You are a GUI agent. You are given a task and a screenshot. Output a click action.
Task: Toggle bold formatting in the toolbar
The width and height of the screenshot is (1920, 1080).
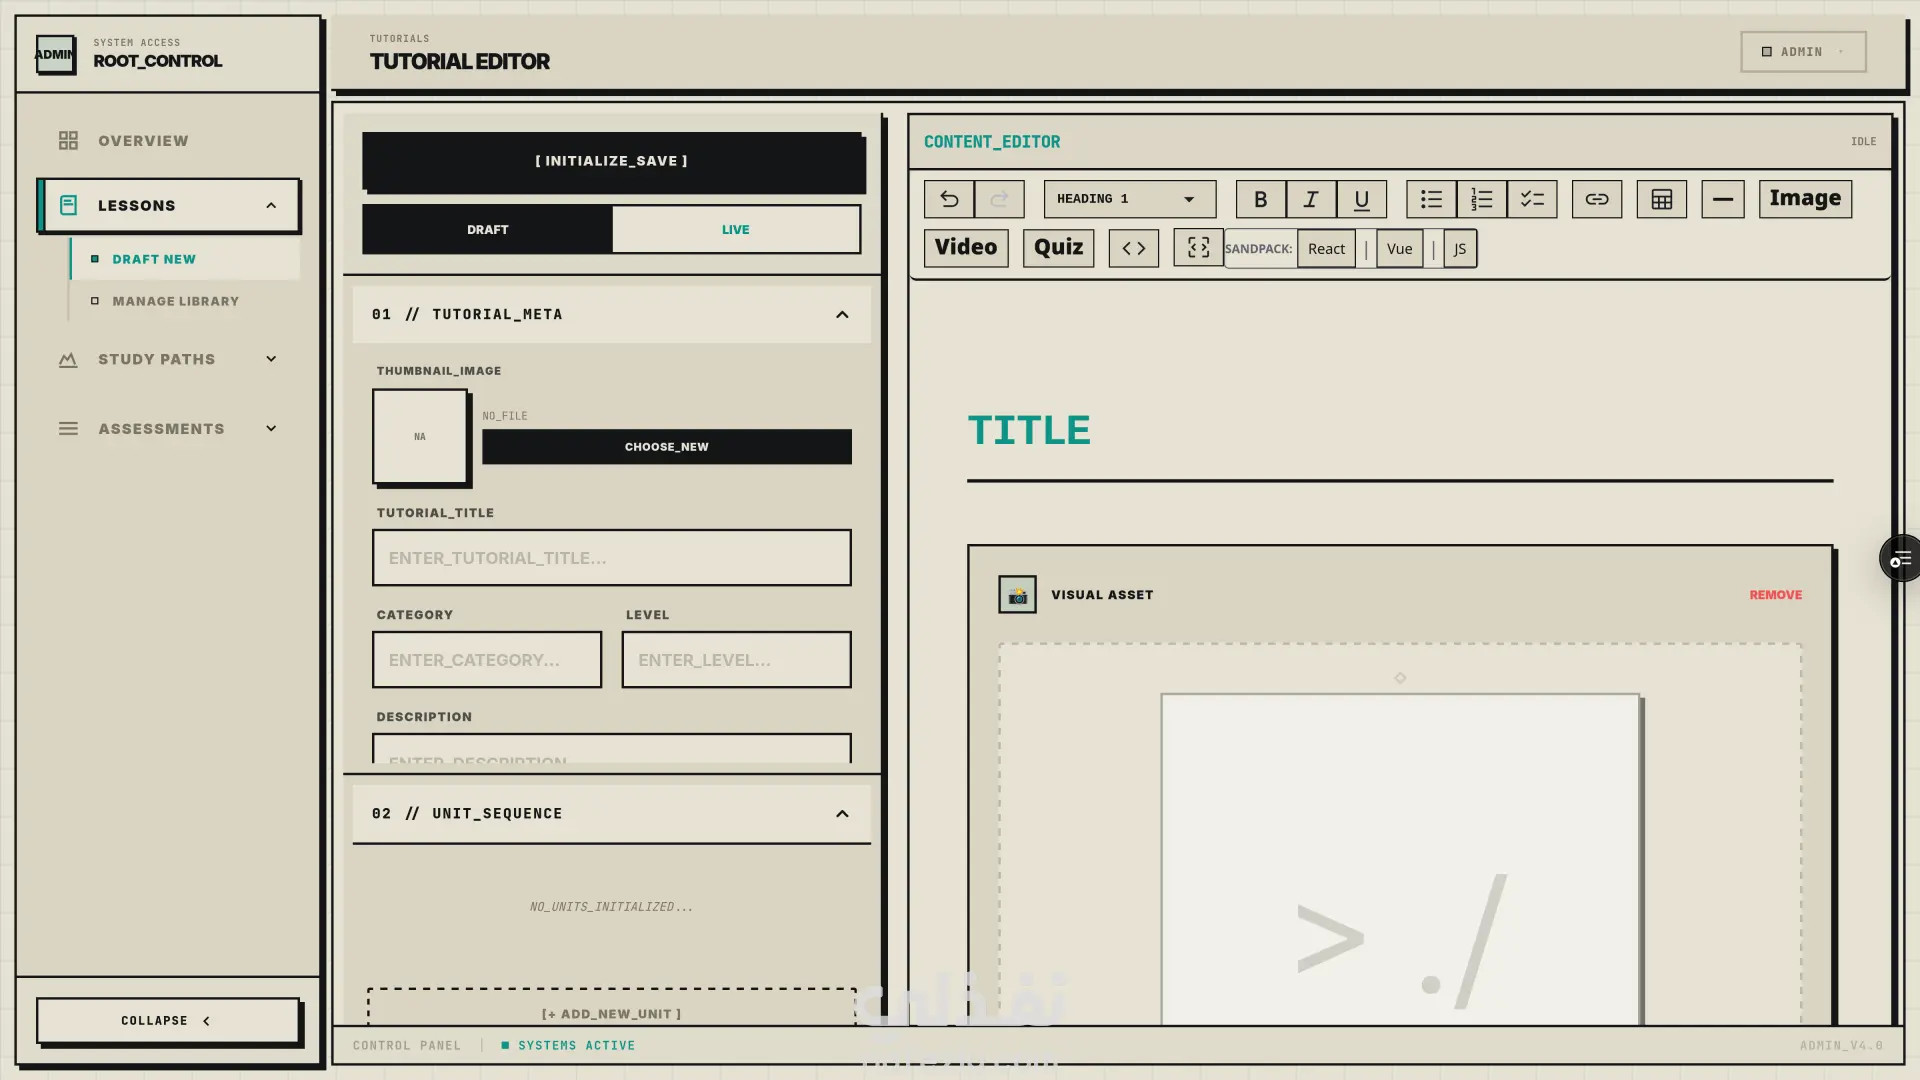(1260, 199)
